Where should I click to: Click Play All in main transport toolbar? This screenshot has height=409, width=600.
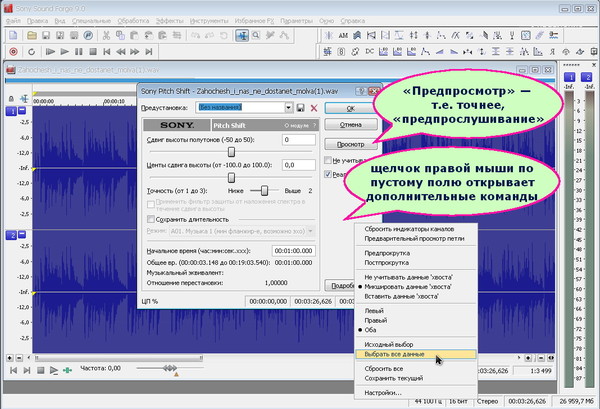[50, 51]
